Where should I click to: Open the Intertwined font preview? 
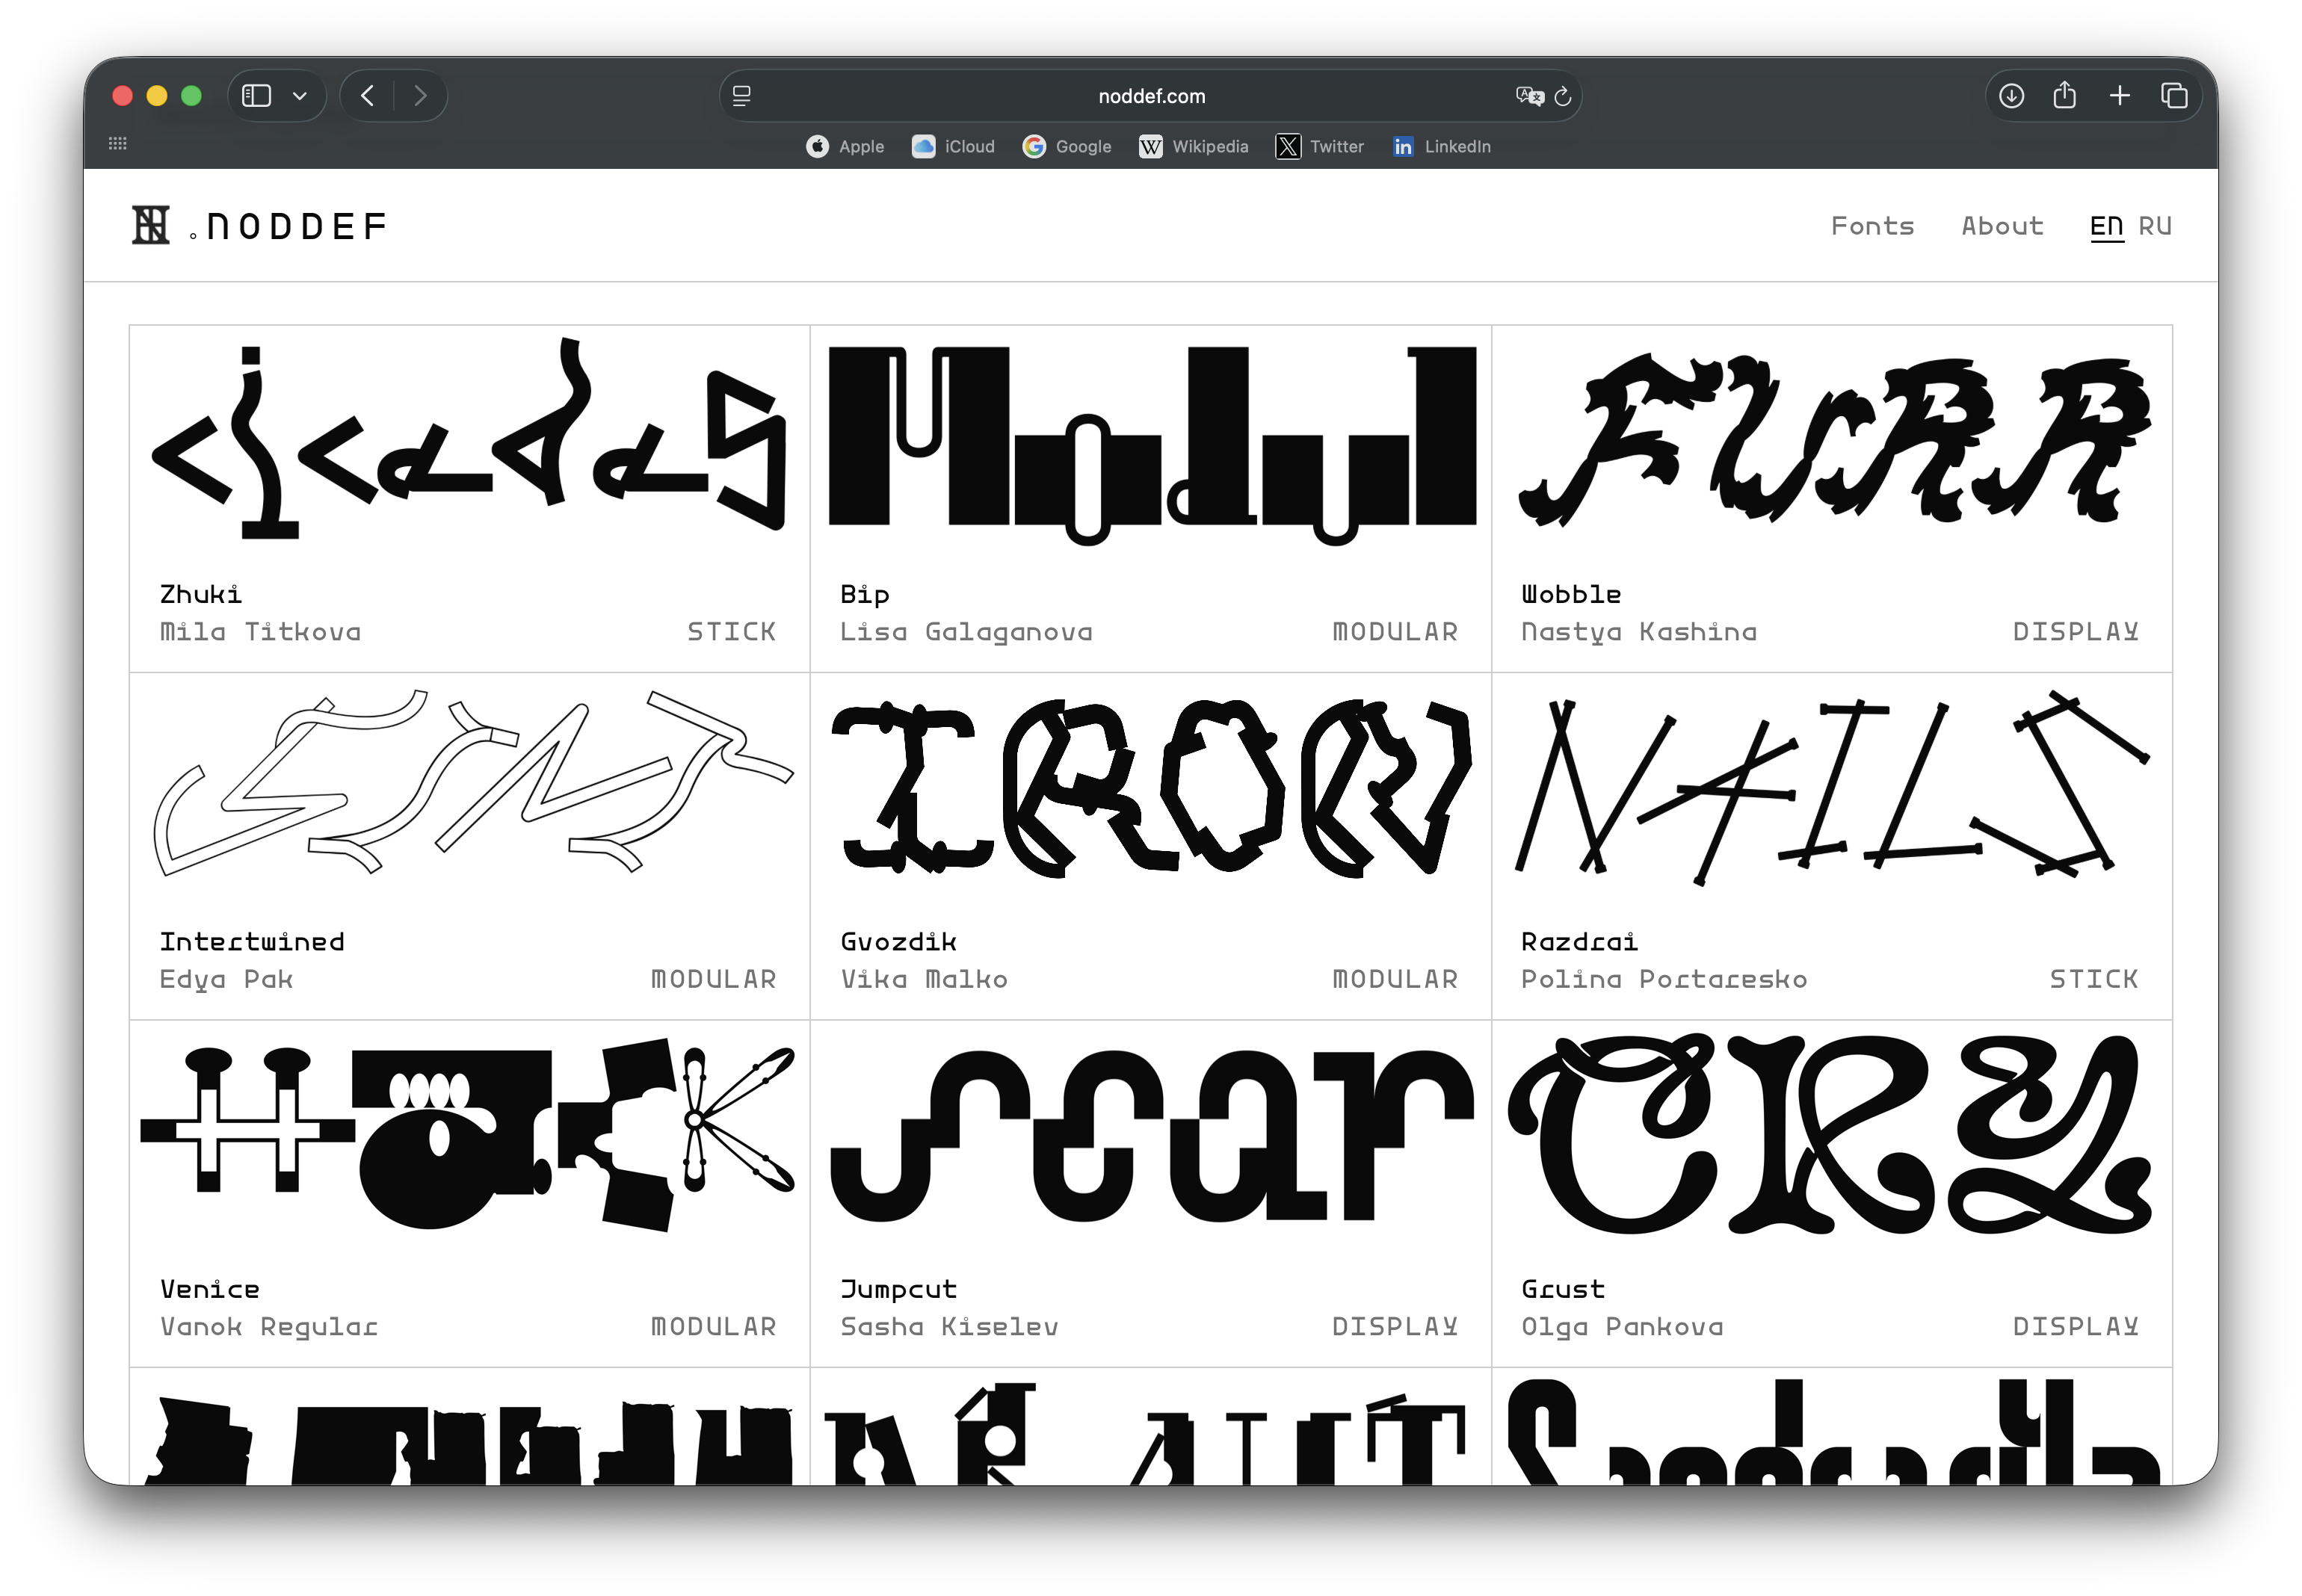tap(472, 782)
